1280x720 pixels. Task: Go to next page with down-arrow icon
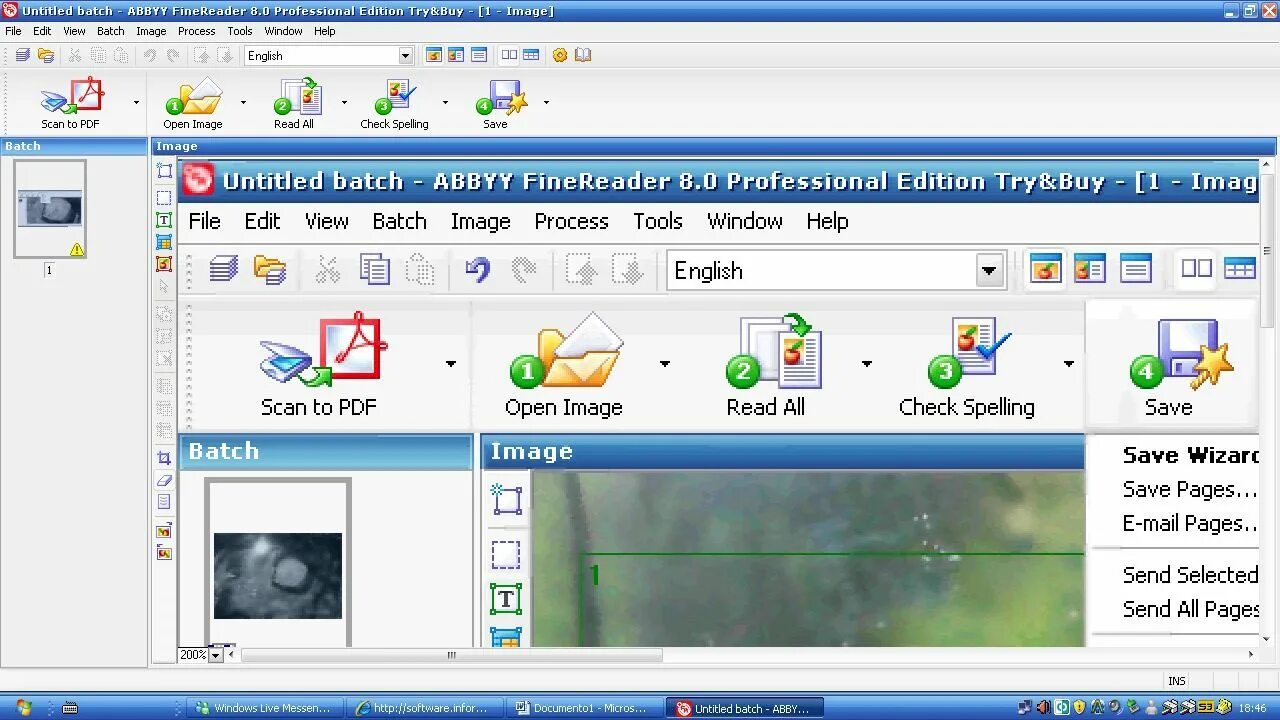tap(225, 56)
